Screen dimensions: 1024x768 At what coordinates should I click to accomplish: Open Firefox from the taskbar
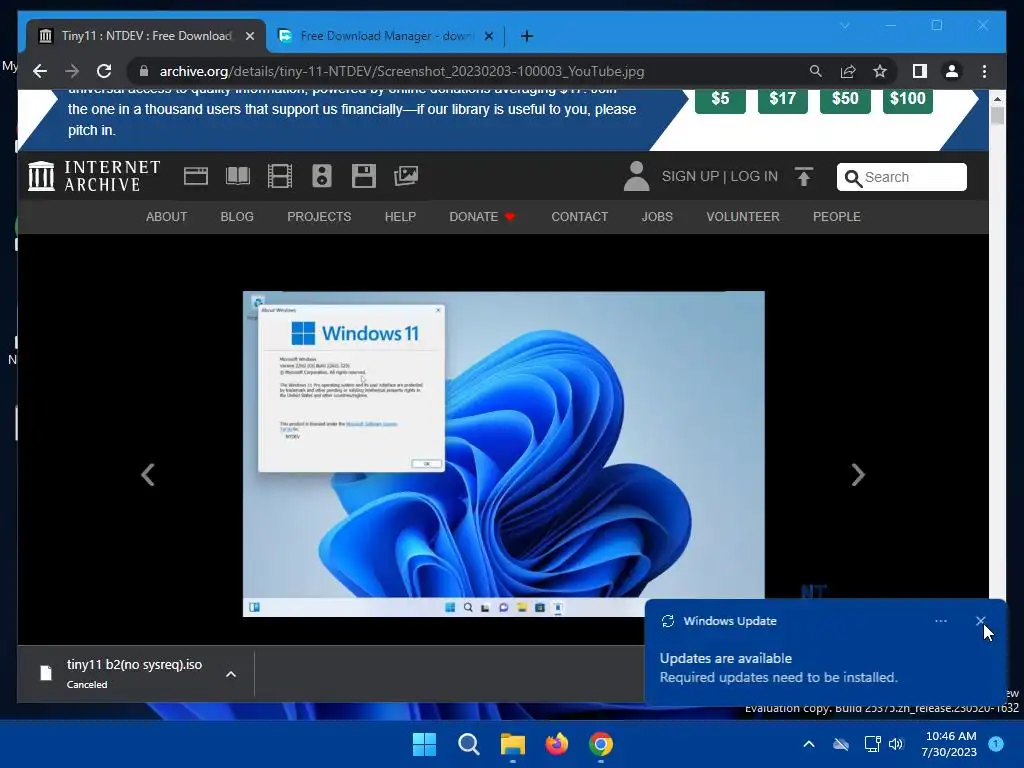pyautogui.click(x=556, y=744)
